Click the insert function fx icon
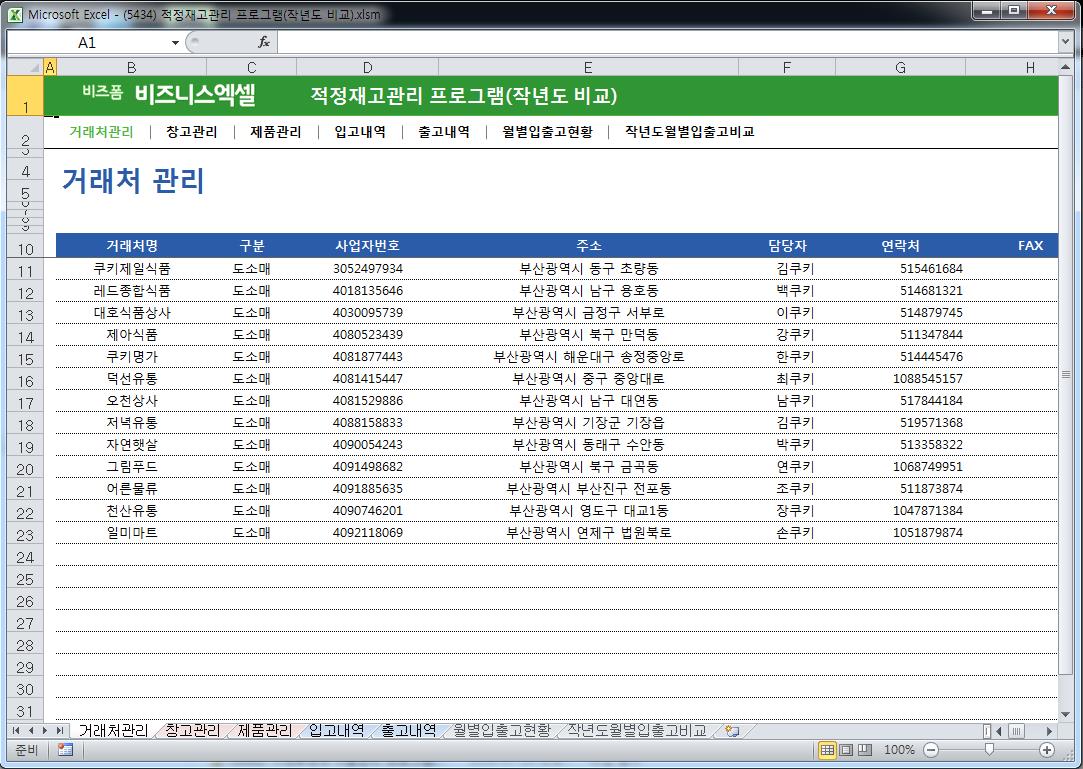Image resolution: width=1083 pixels, height=769 pixels. point(264,42)
